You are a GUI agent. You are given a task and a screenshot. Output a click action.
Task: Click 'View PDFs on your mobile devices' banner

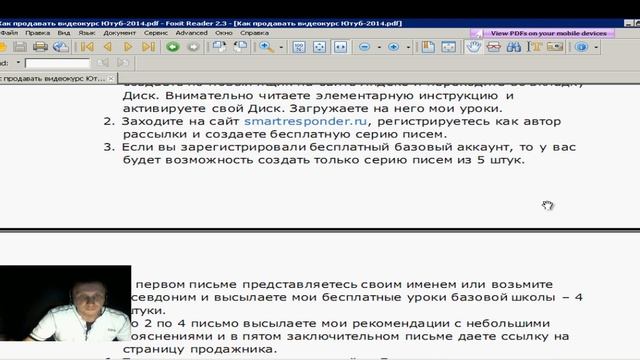coord(543,33)
